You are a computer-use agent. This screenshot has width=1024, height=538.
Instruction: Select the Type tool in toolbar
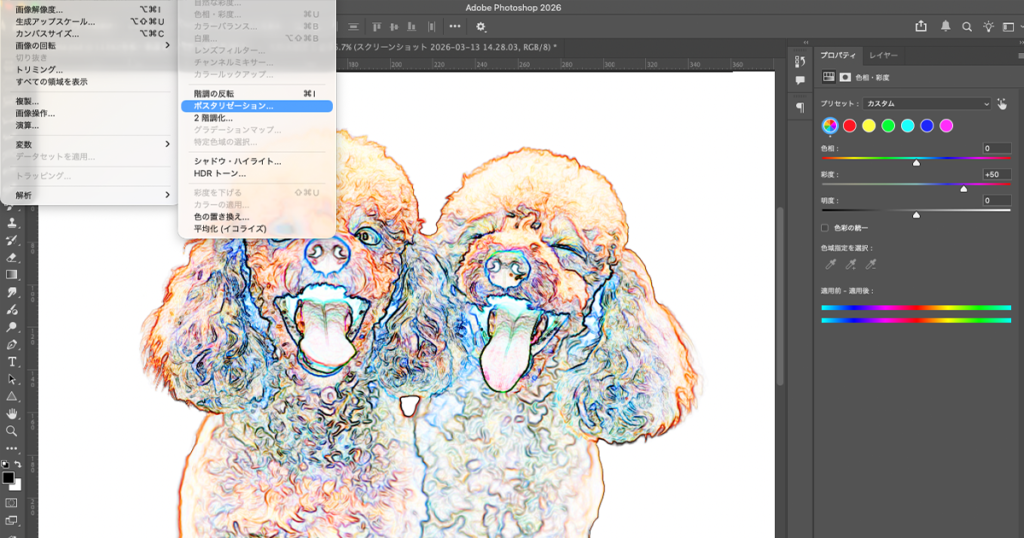12,361
